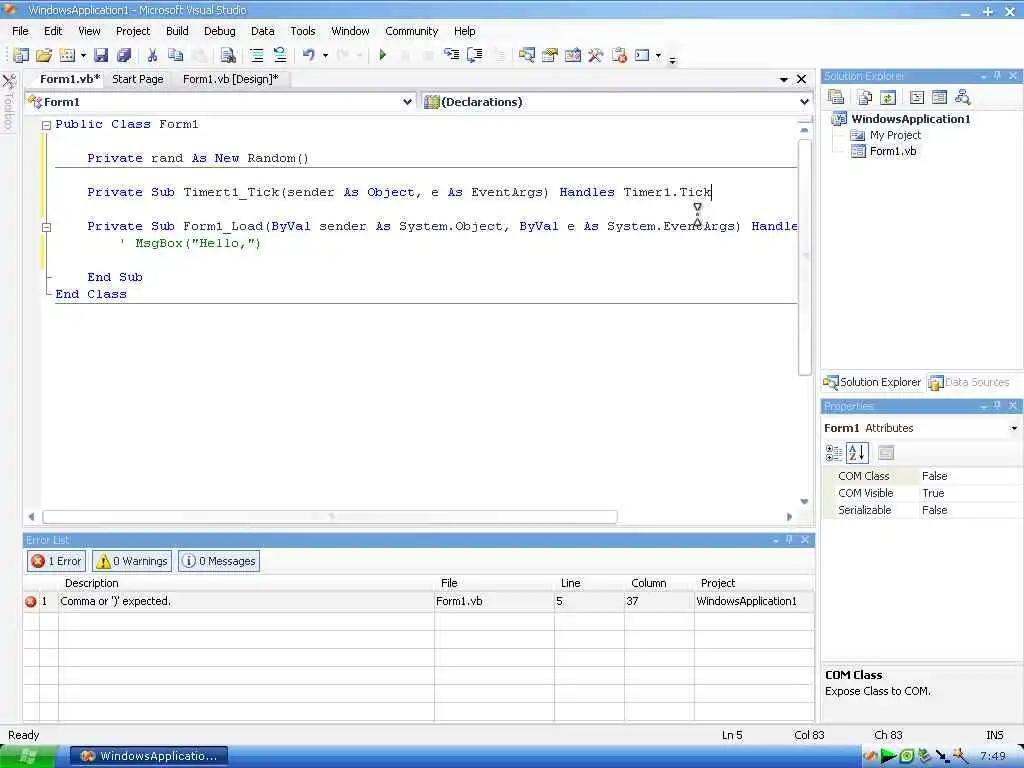Click Show All Files icon in Solution Explorer
This screenshot has width=1024, height=768.
tap(865, 97)
